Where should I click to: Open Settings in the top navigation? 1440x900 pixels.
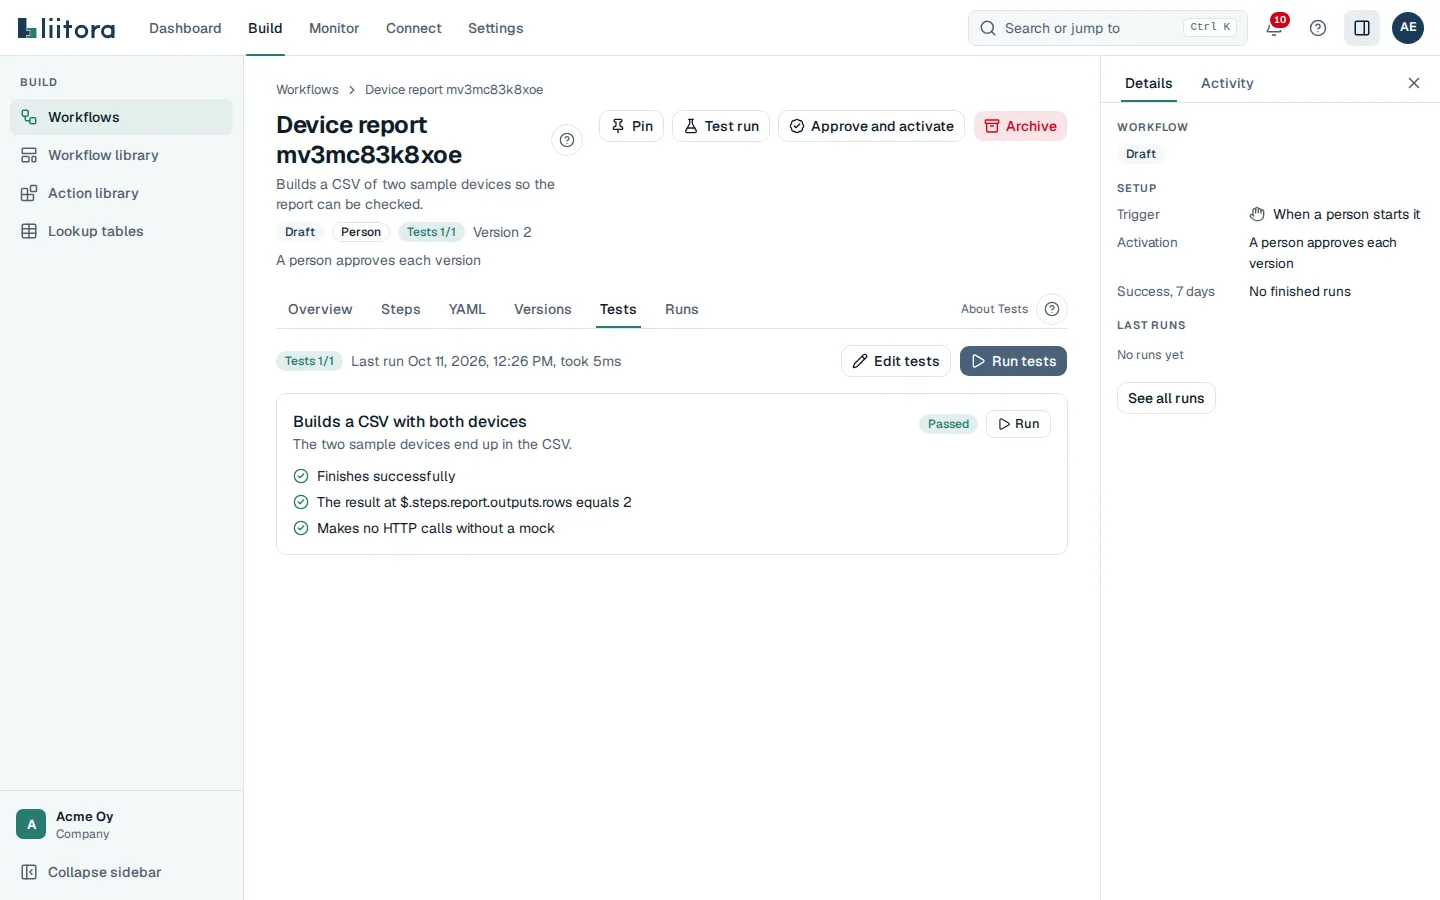tap(496, 28)
